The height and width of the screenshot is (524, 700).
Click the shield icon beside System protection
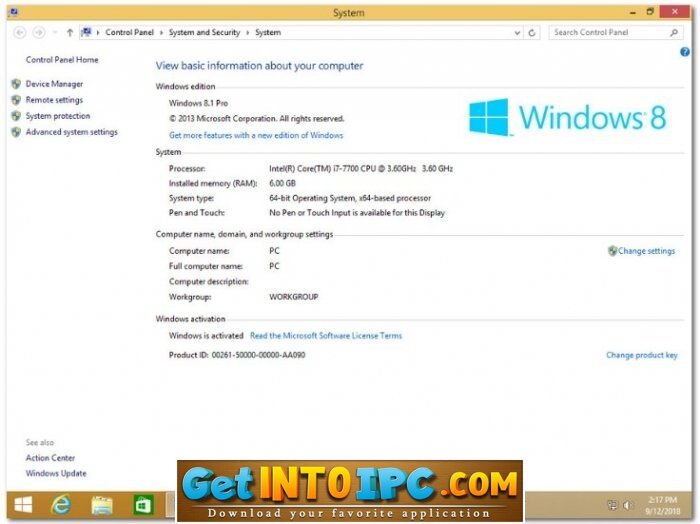16,116
